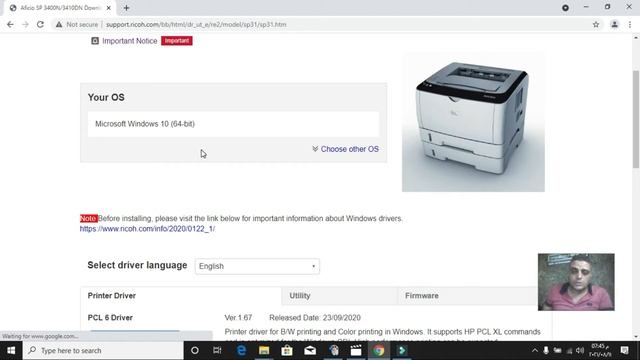Switch to the Printer Driver tab

pos(181,296)
